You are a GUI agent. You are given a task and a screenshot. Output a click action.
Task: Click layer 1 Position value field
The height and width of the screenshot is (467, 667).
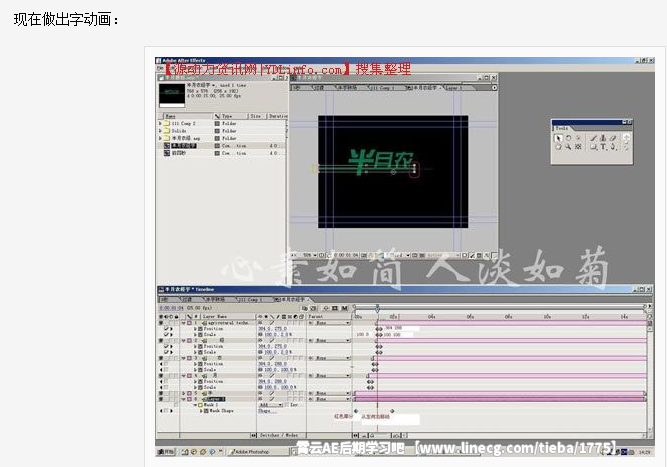(273, 329)
